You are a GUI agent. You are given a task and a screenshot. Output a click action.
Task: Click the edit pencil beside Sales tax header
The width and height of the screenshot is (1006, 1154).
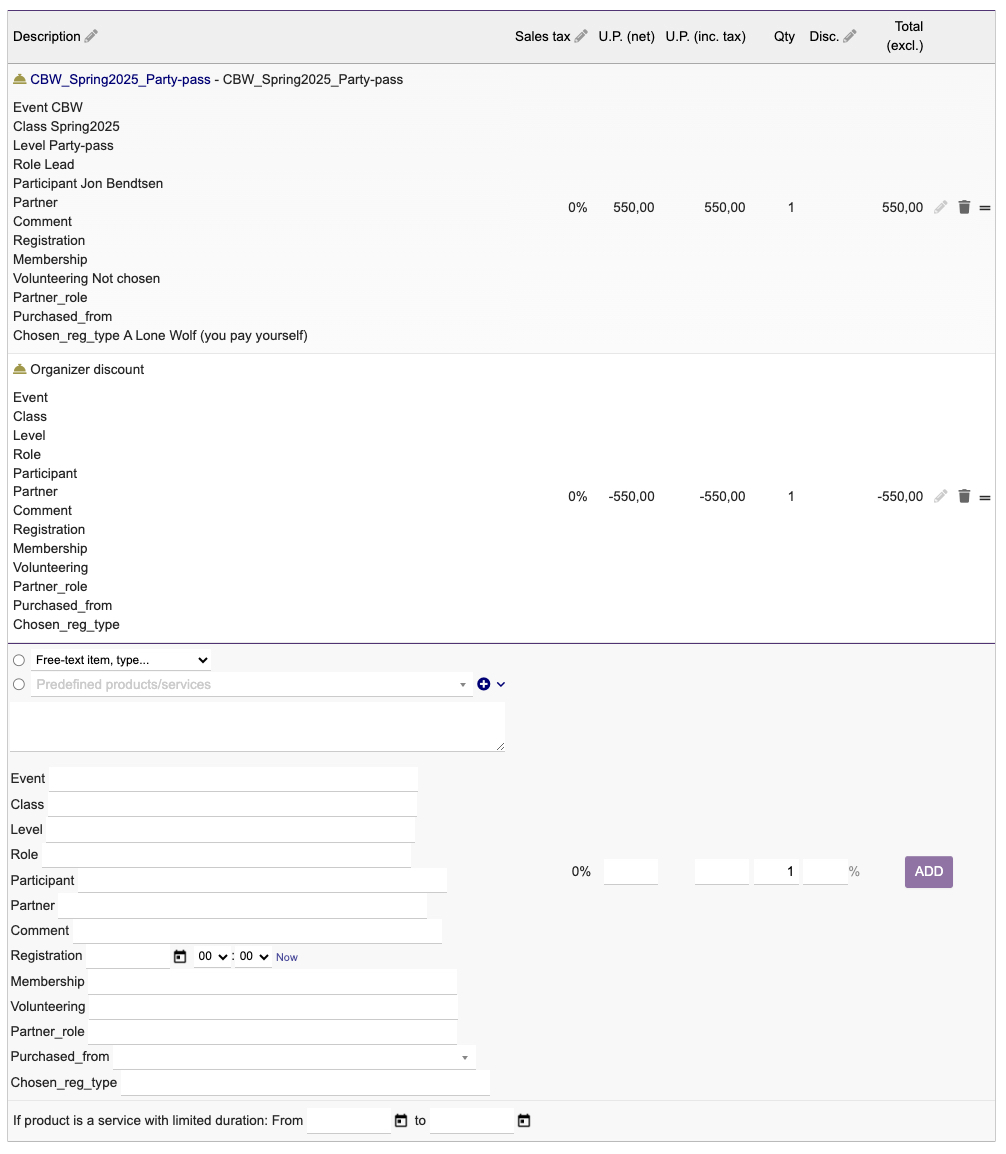click(x=581, y=36)
